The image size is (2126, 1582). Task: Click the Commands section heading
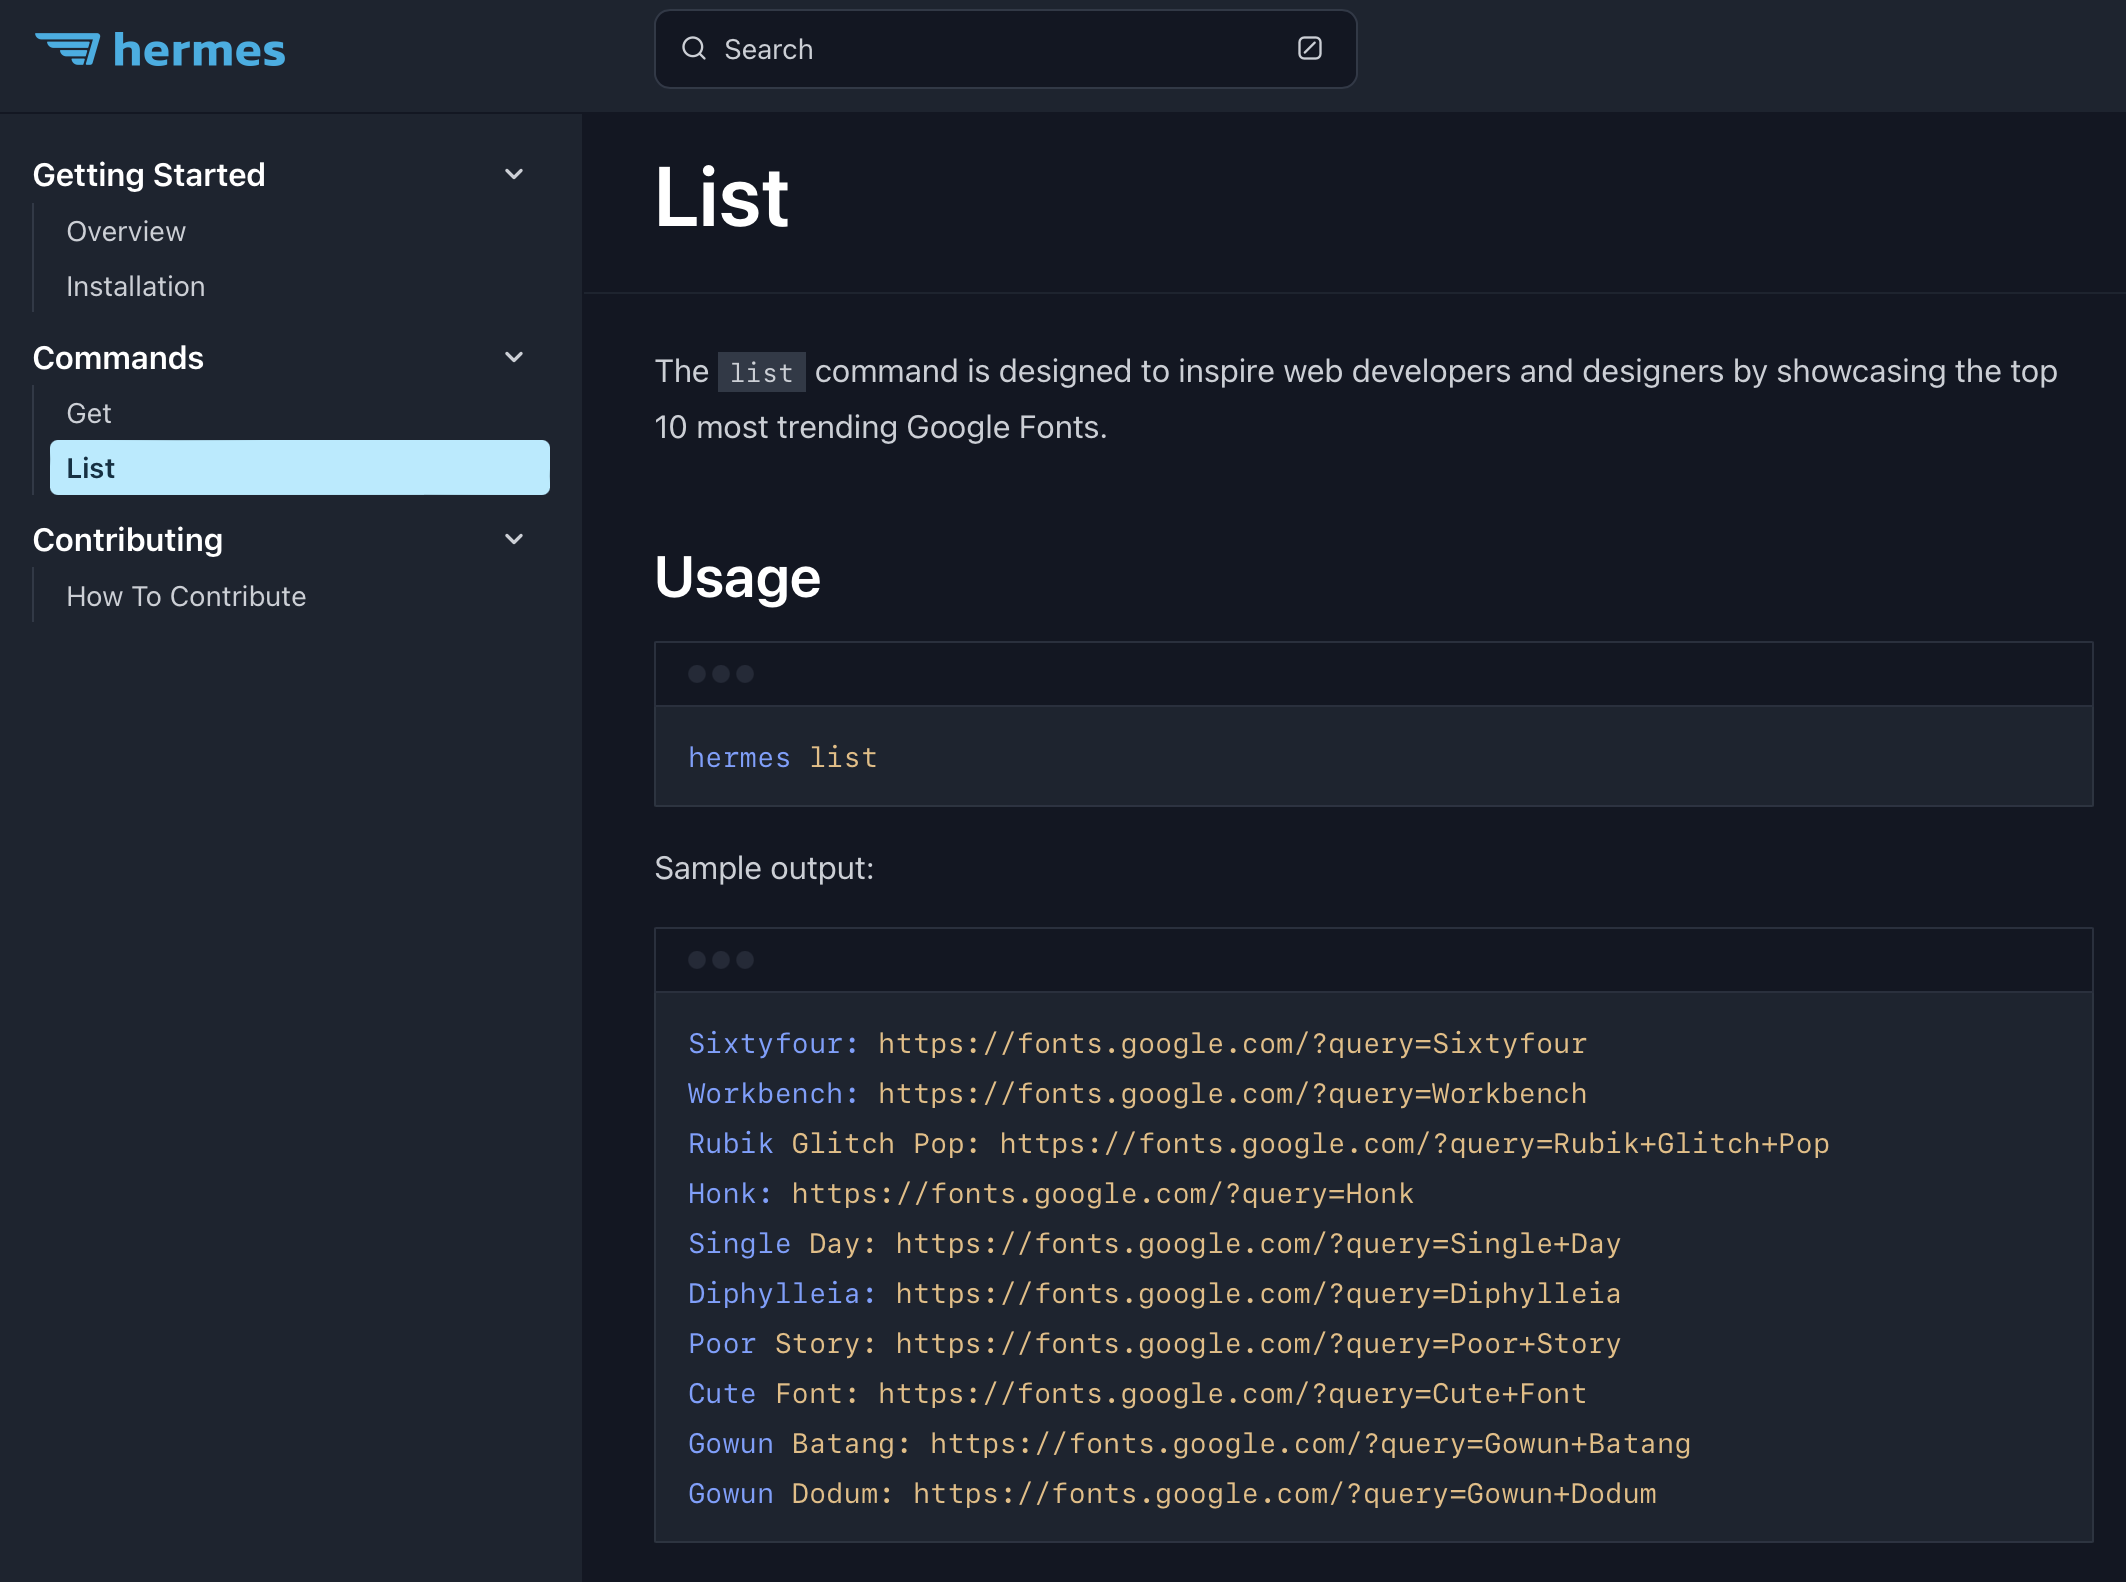[x=118, y=358]
